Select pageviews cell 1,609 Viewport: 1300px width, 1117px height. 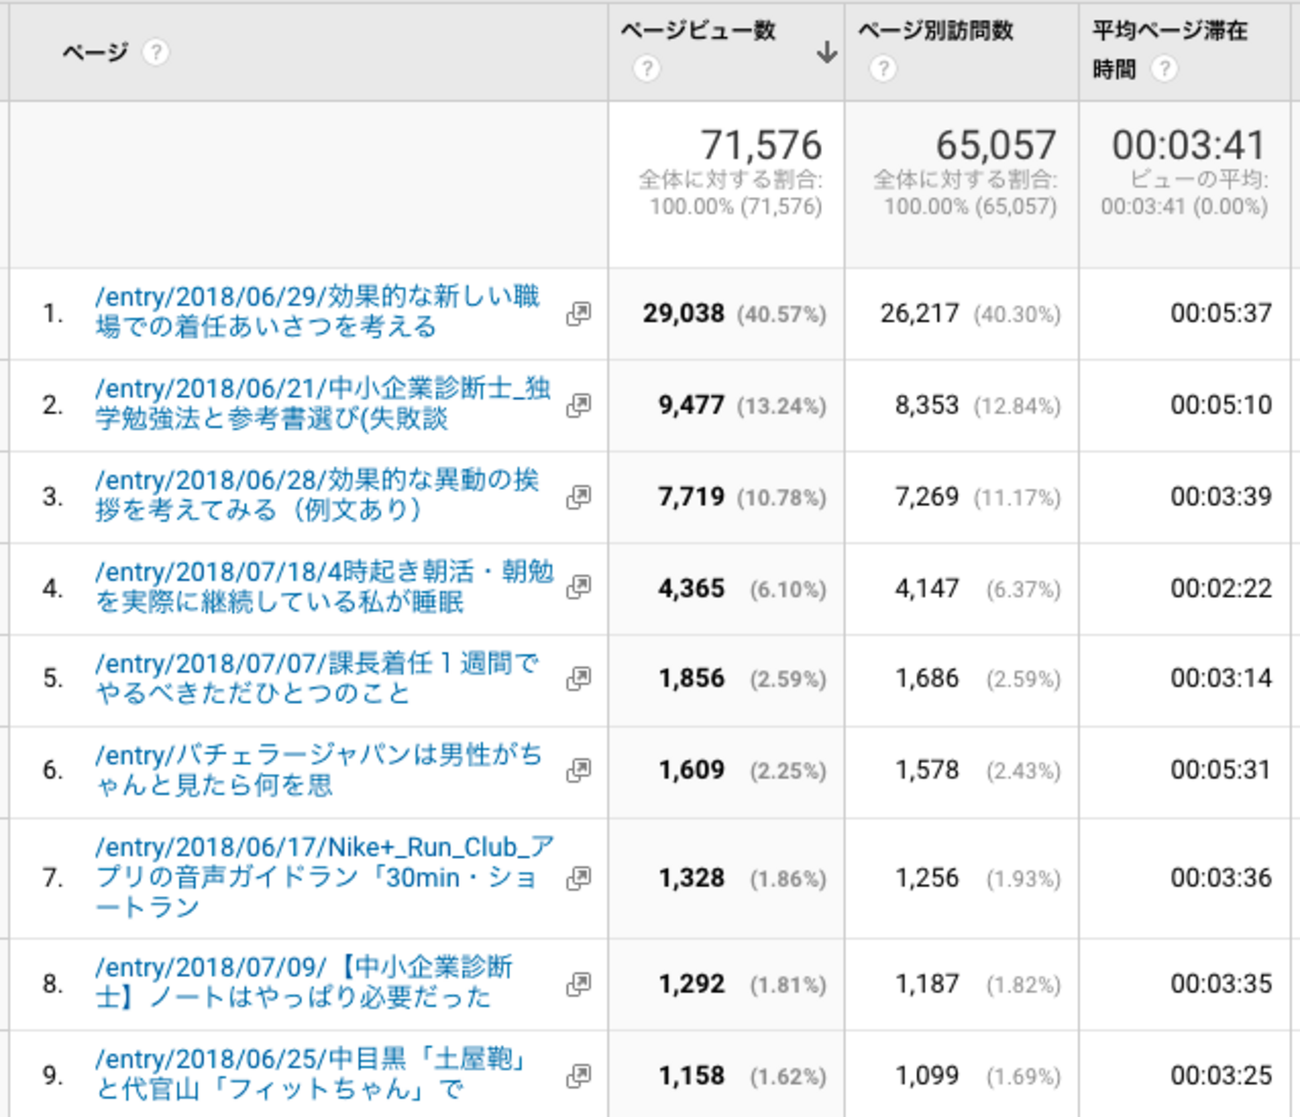click(x=691, y=770)
